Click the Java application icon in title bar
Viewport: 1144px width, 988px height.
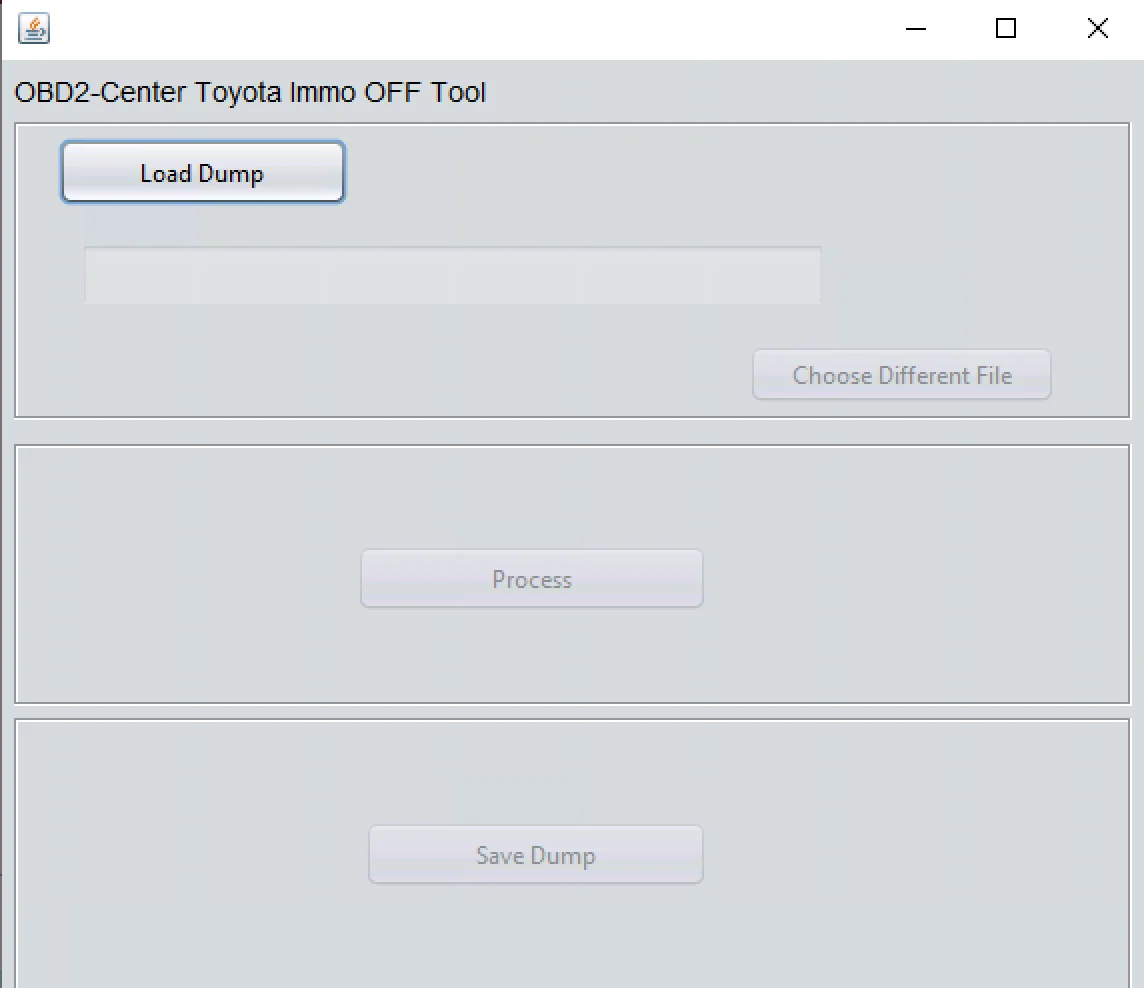[x=34, y=29]
